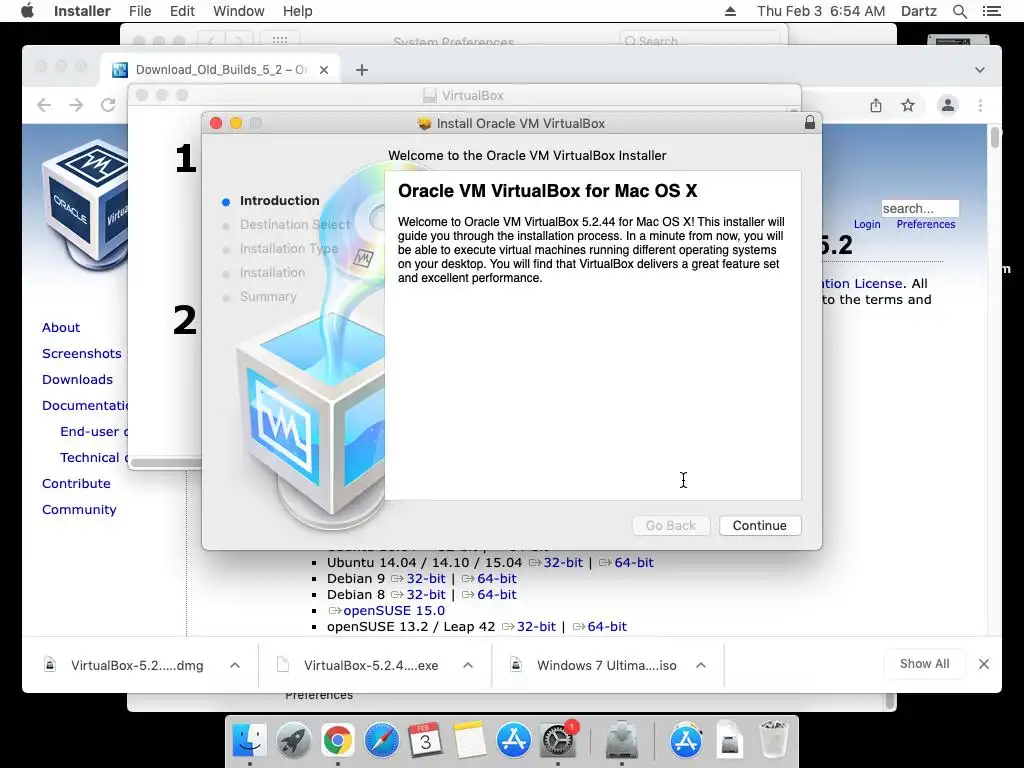Click Debian 8 64-bit link
The height and width of the screenshot is (768, 1024).
tap(496, 595)
